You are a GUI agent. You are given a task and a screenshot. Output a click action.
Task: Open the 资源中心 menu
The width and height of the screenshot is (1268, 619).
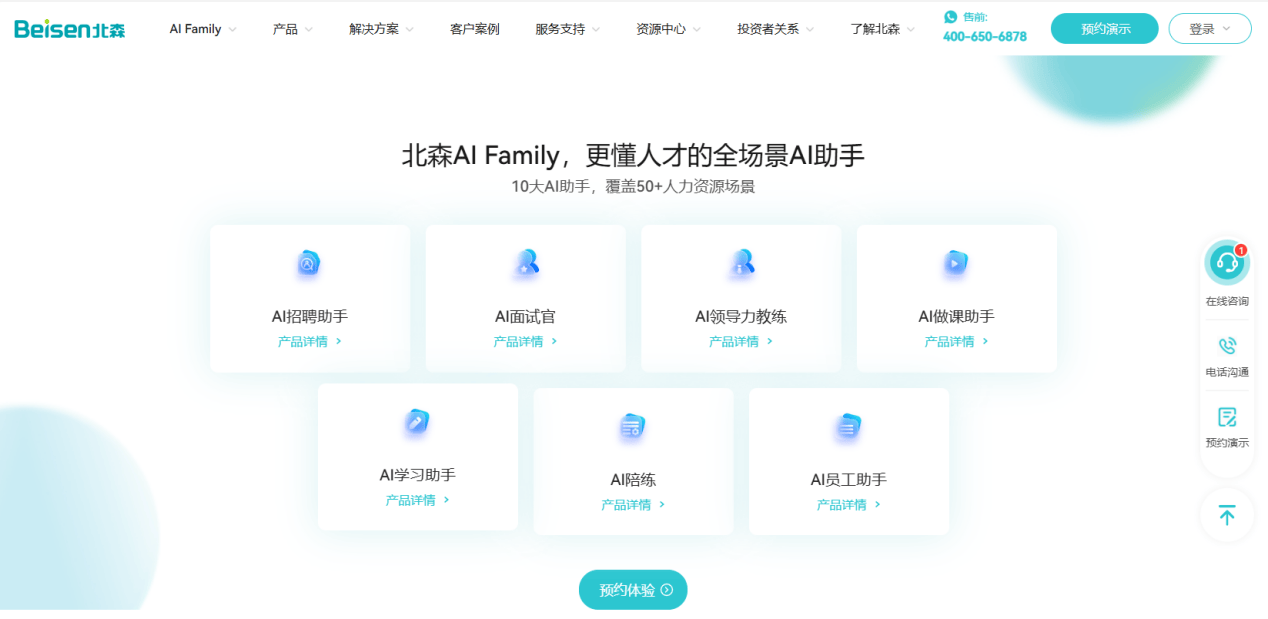[x=668, y=29]
